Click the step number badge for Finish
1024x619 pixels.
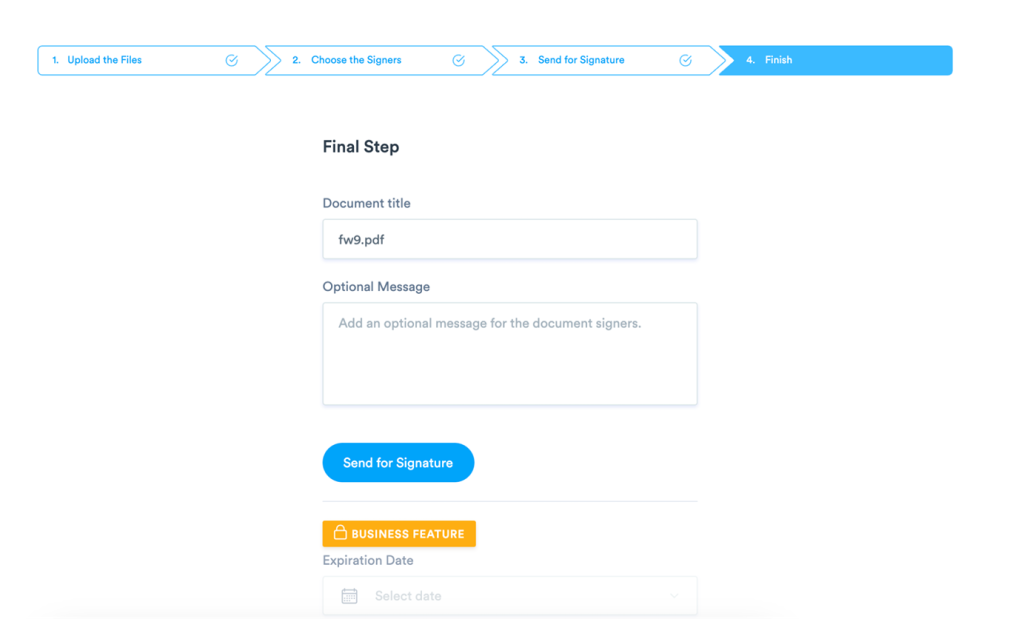point(751,60)
